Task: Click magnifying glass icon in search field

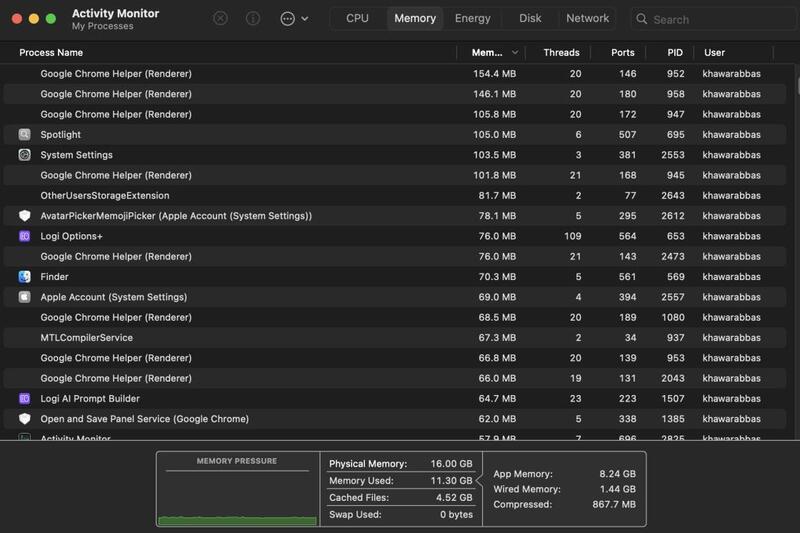Action: point(641,19)
